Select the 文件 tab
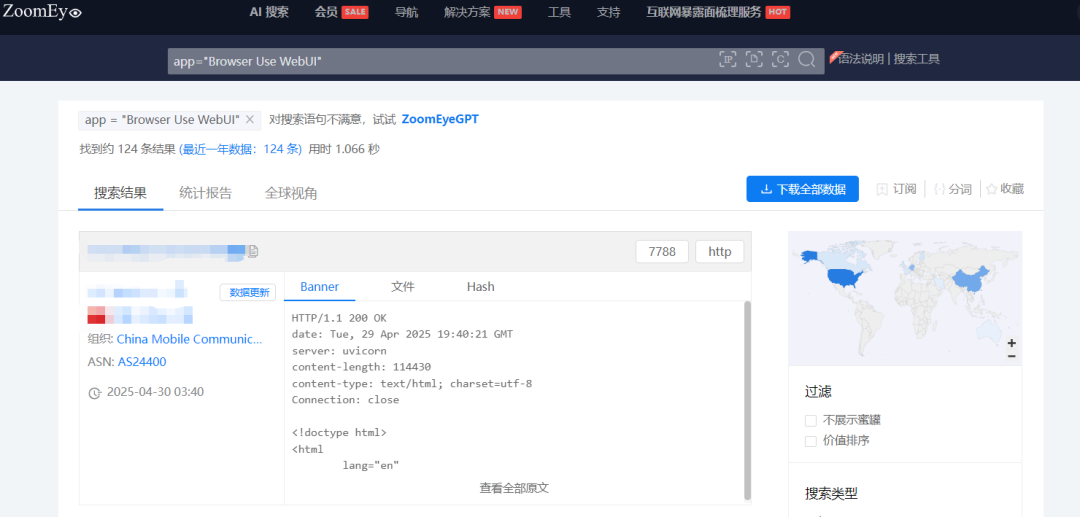The width and height of the screenshot is (1080, 517). 403,287
